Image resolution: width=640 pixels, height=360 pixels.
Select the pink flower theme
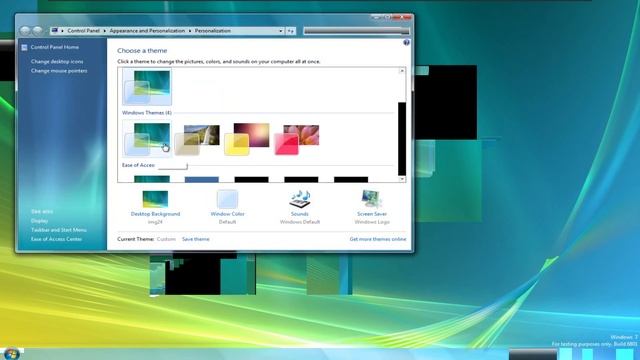click(x=297, y=139)
